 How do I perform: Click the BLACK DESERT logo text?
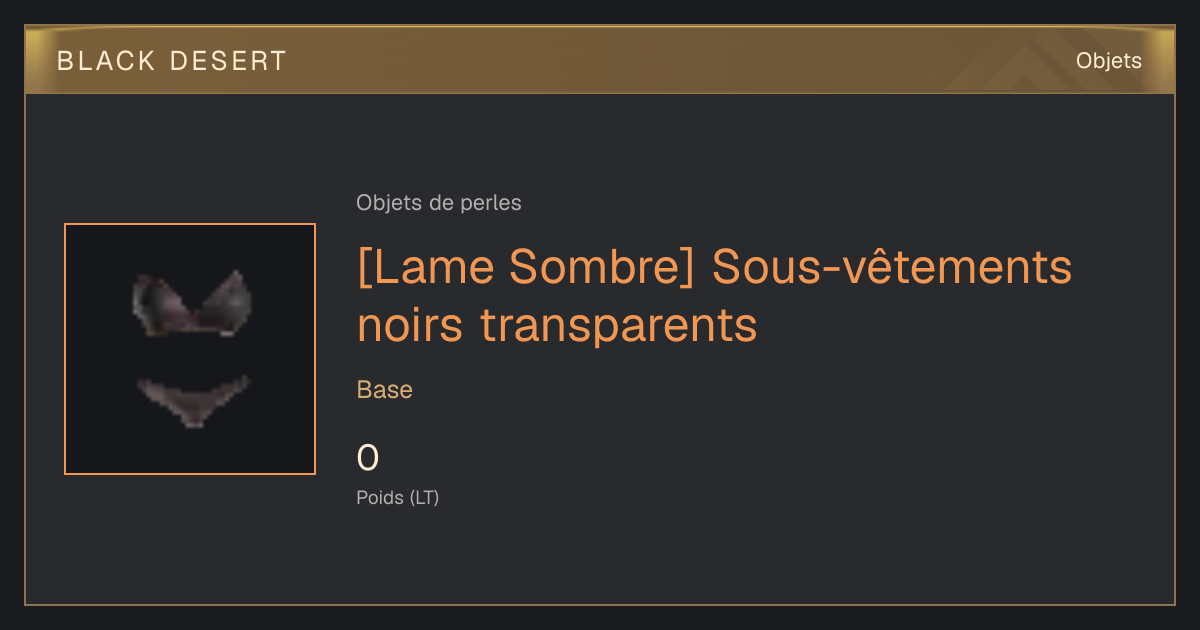(172, 61)
